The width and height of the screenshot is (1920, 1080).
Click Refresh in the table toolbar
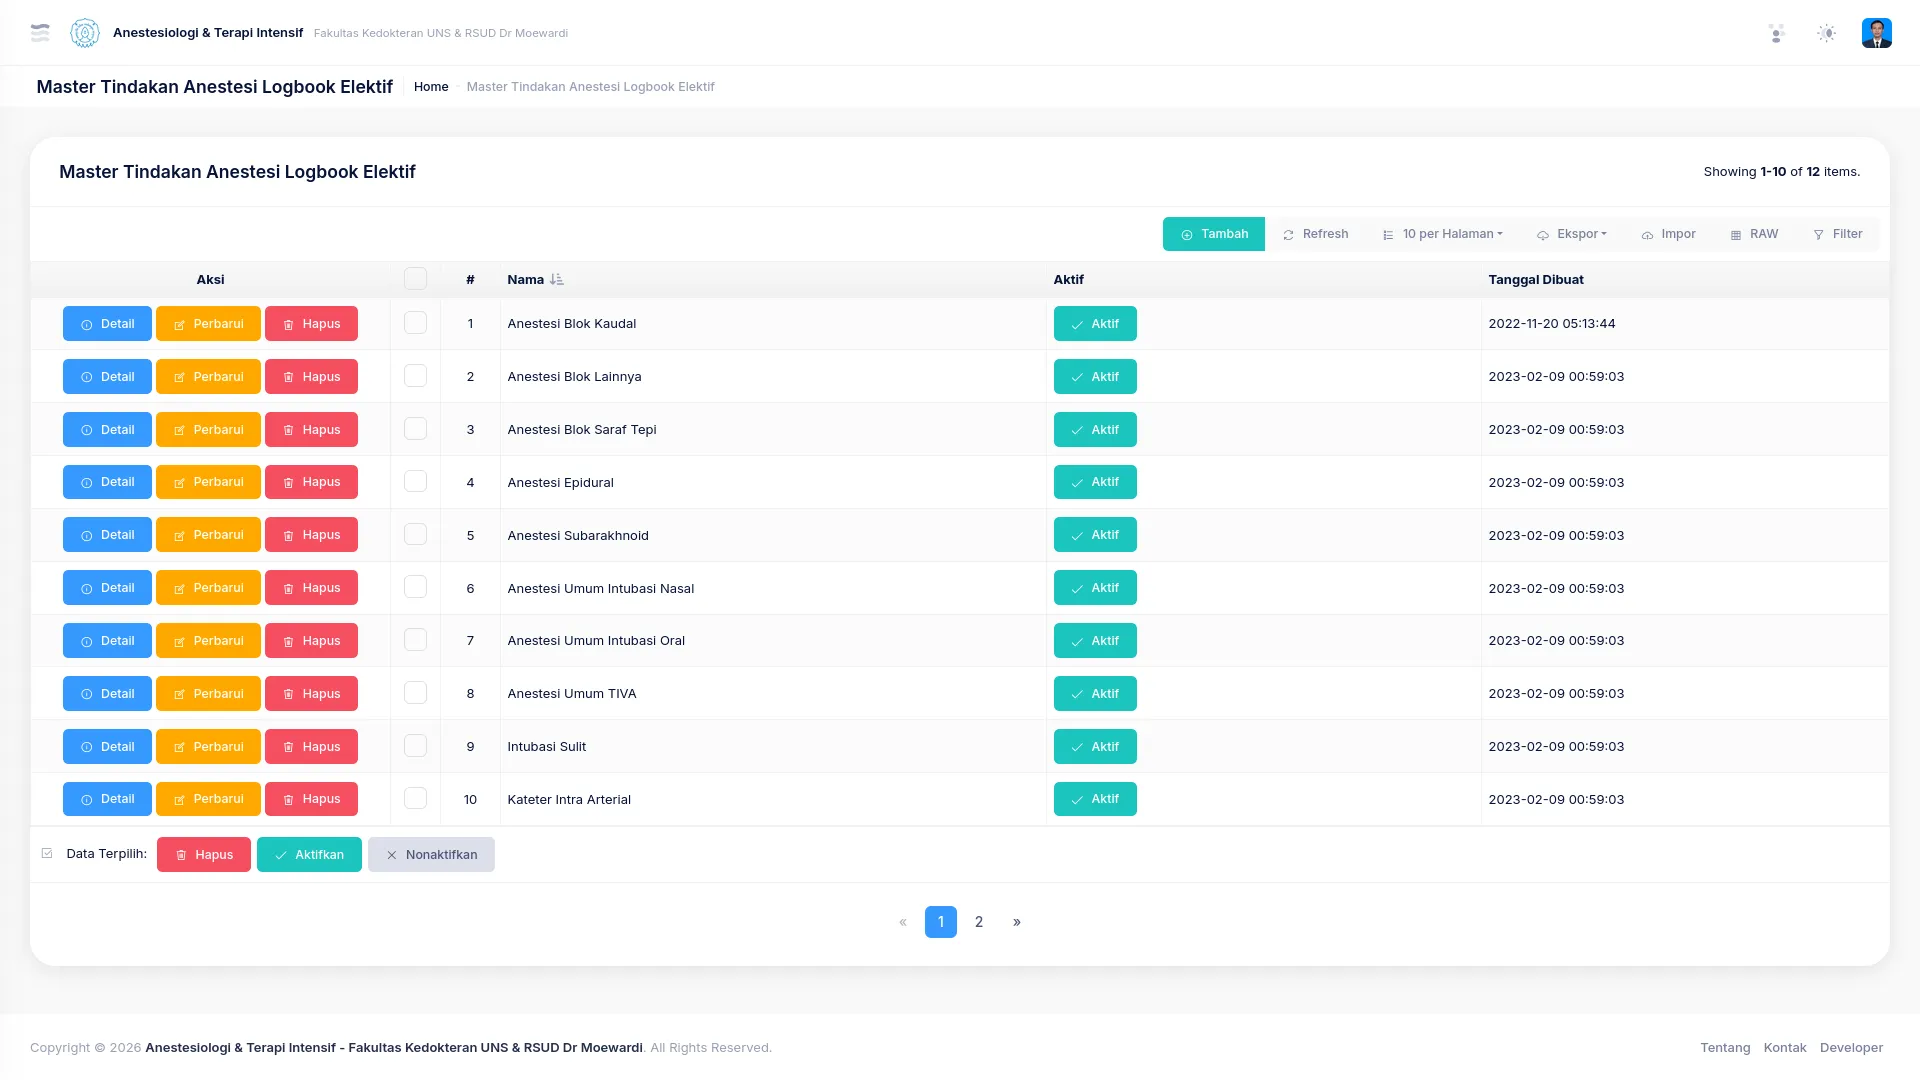[x=1315, y=234]
